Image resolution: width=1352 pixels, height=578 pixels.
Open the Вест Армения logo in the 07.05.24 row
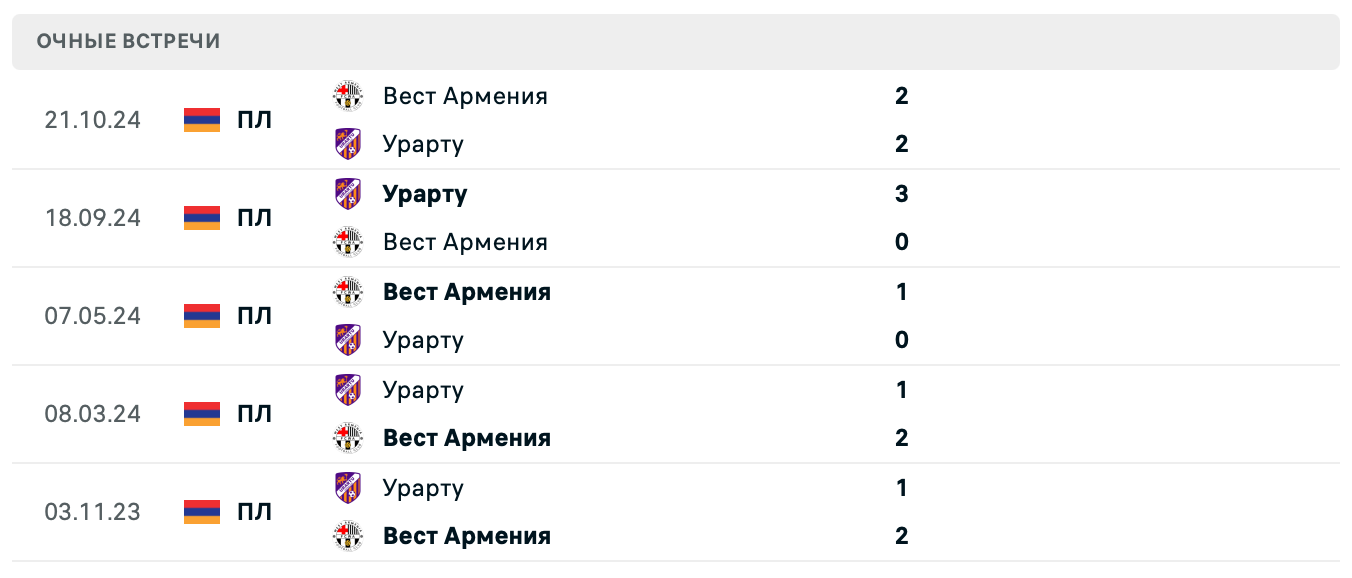(x=348, y=292)
